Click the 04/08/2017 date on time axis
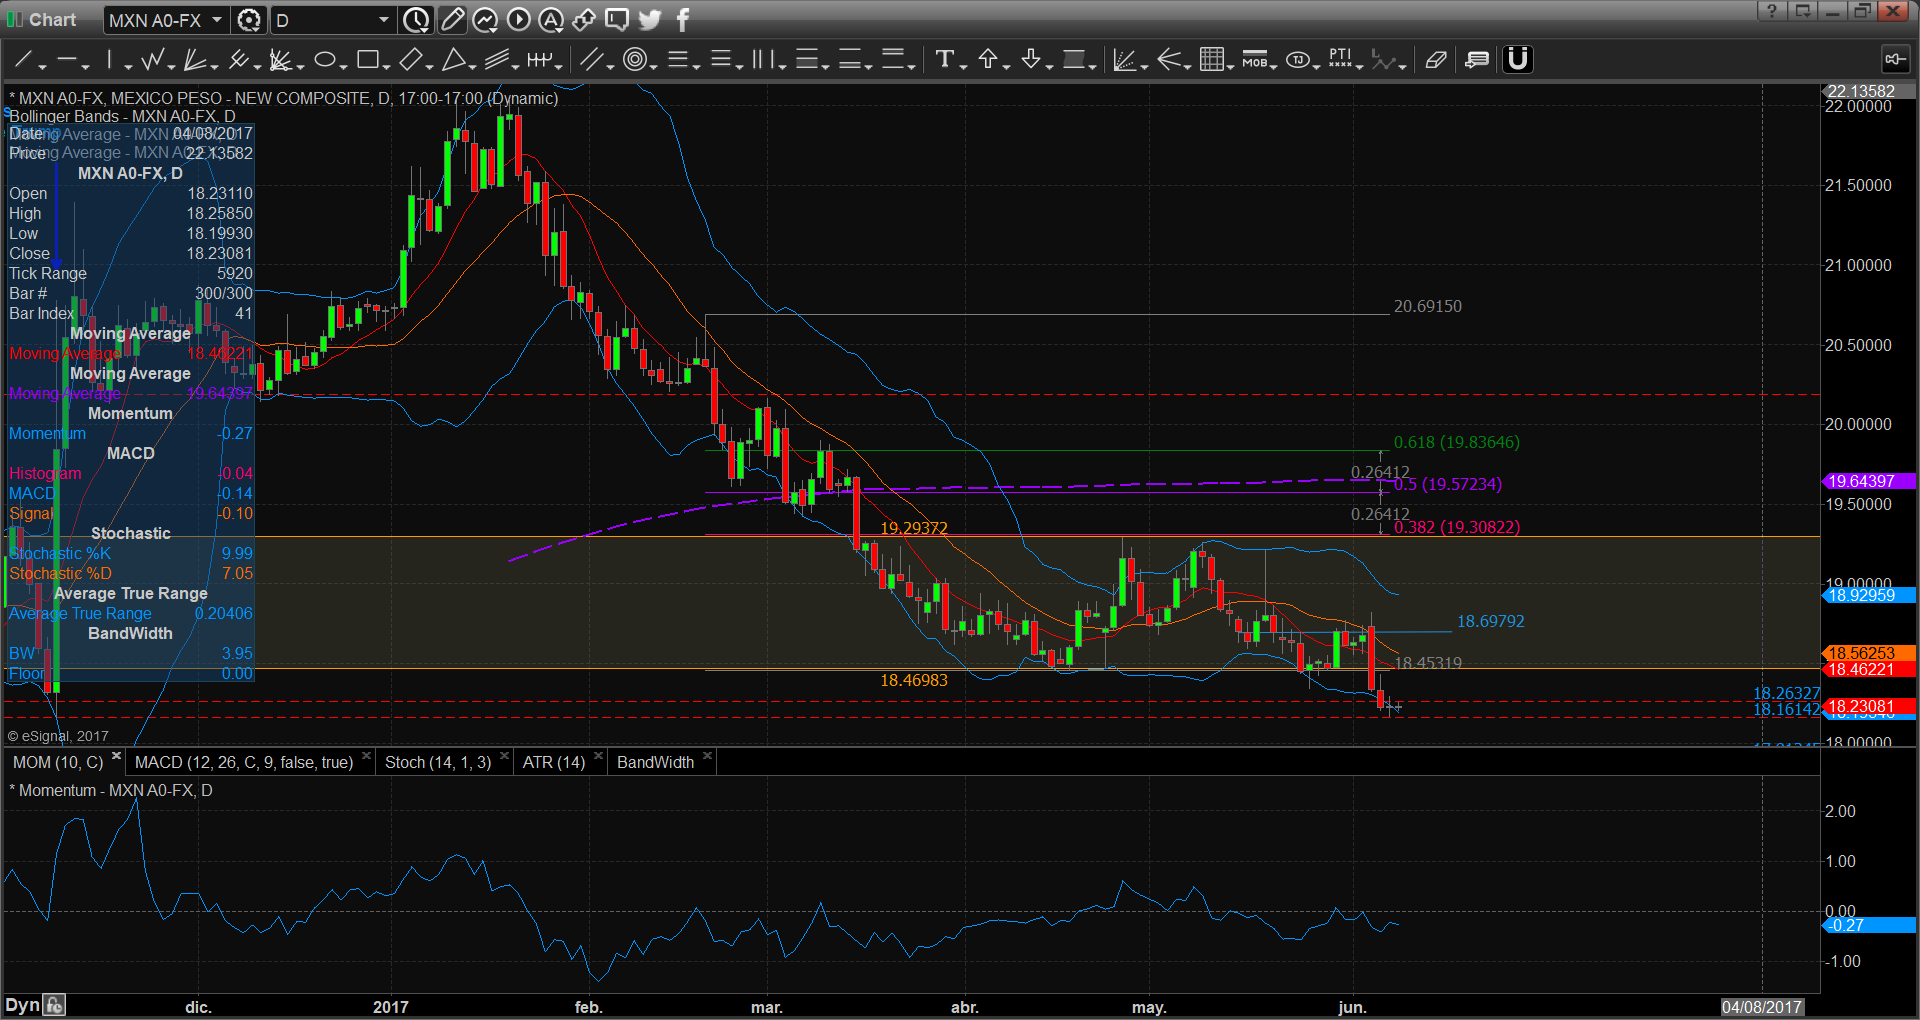1920x1020 pixels. click(x=1762, y=1007)
